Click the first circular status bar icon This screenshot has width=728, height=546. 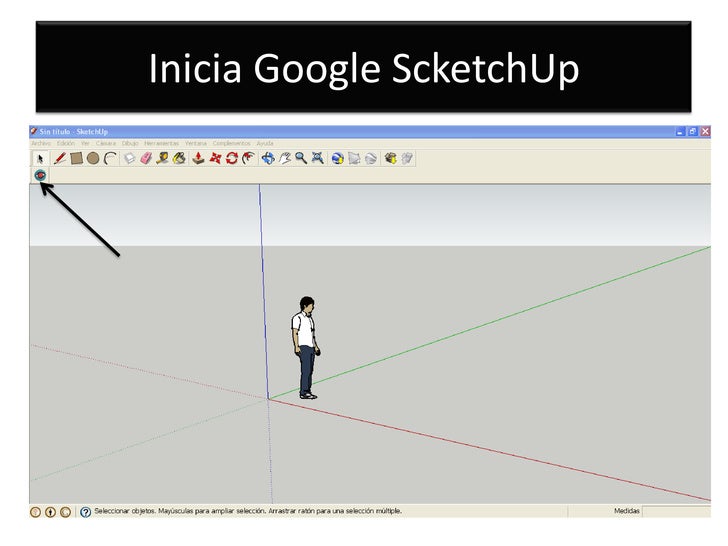(35, 512)
